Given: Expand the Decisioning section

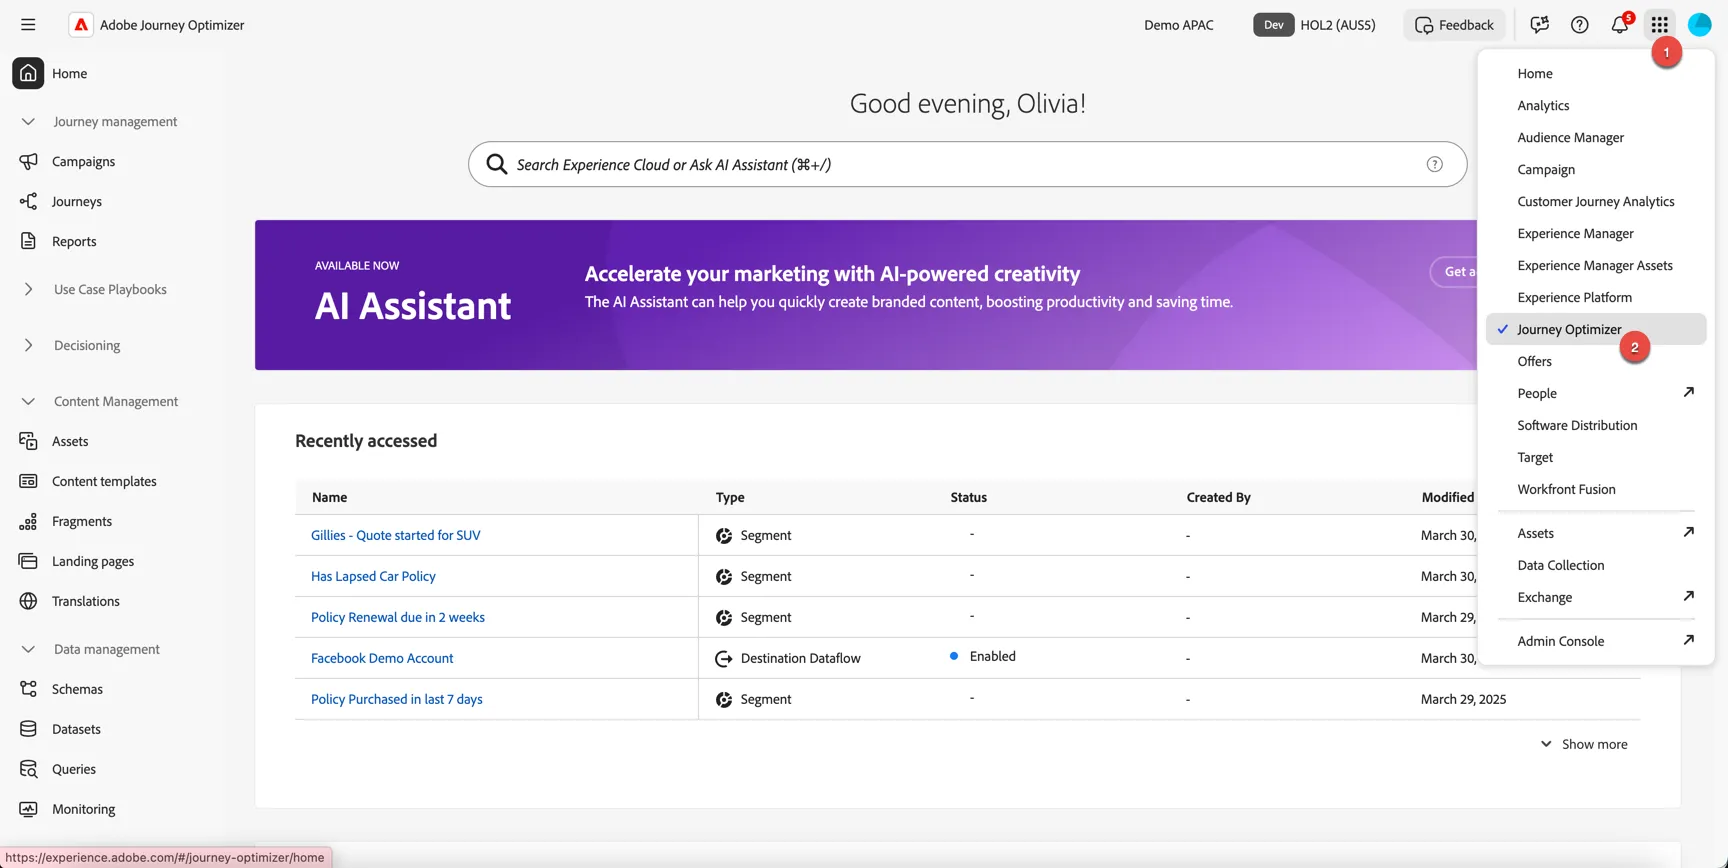Looking at the screenshot, I should pyautogui.click(x=28, y=345).
